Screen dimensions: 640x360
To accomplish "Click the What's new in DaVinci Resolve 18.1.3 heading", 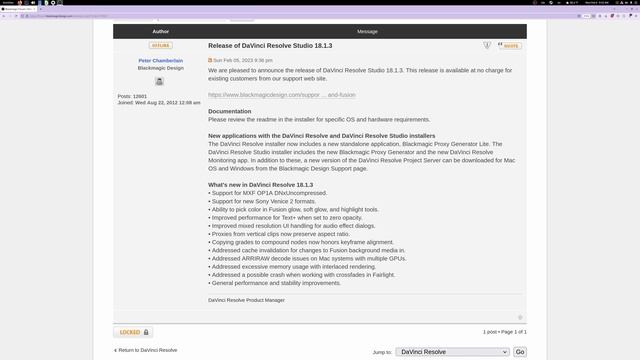I will click(260, 185).
